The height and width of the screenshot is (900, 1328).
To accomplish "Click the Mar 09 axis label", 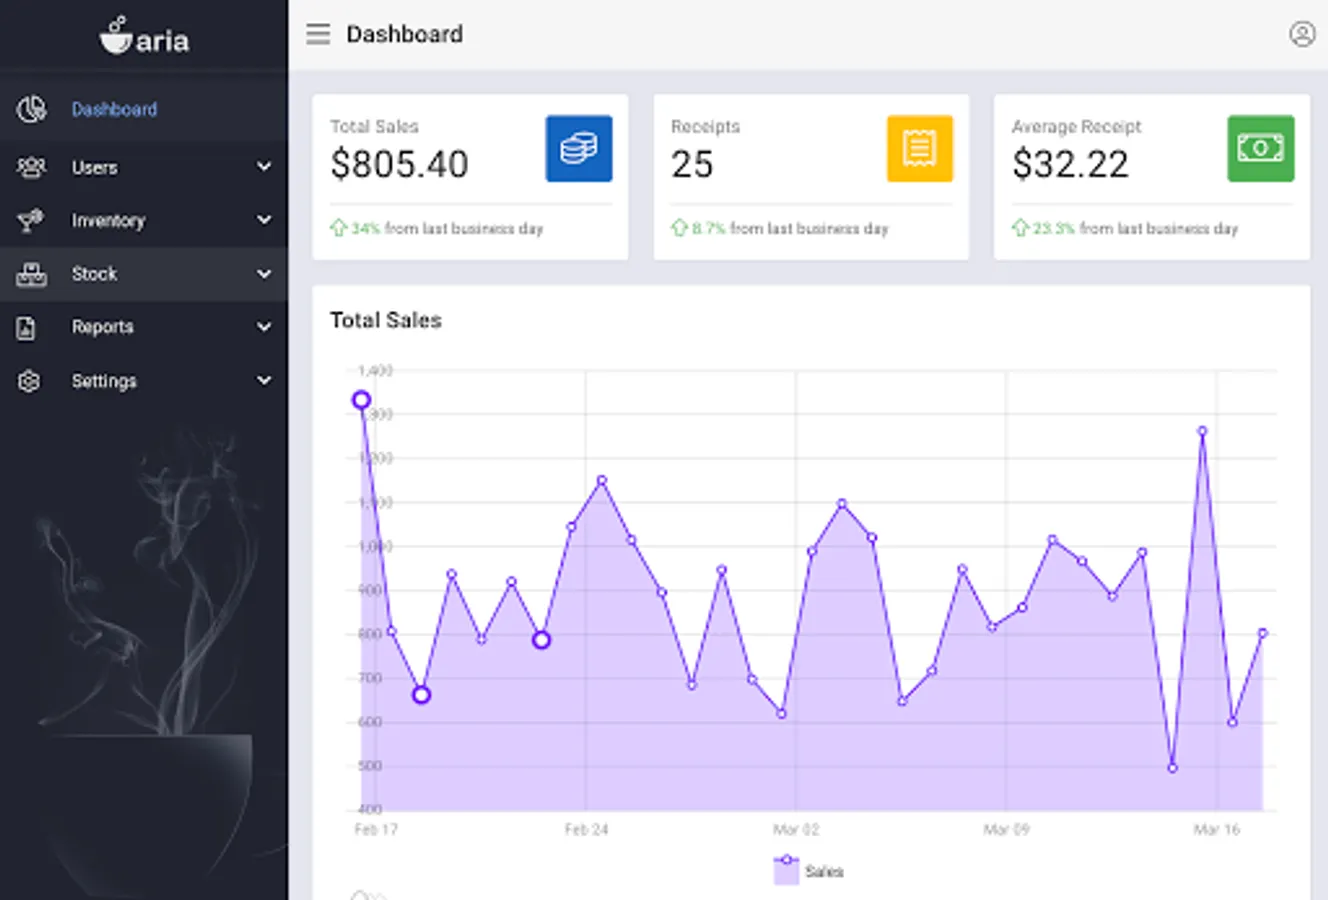I will (x=1006, y=829).
